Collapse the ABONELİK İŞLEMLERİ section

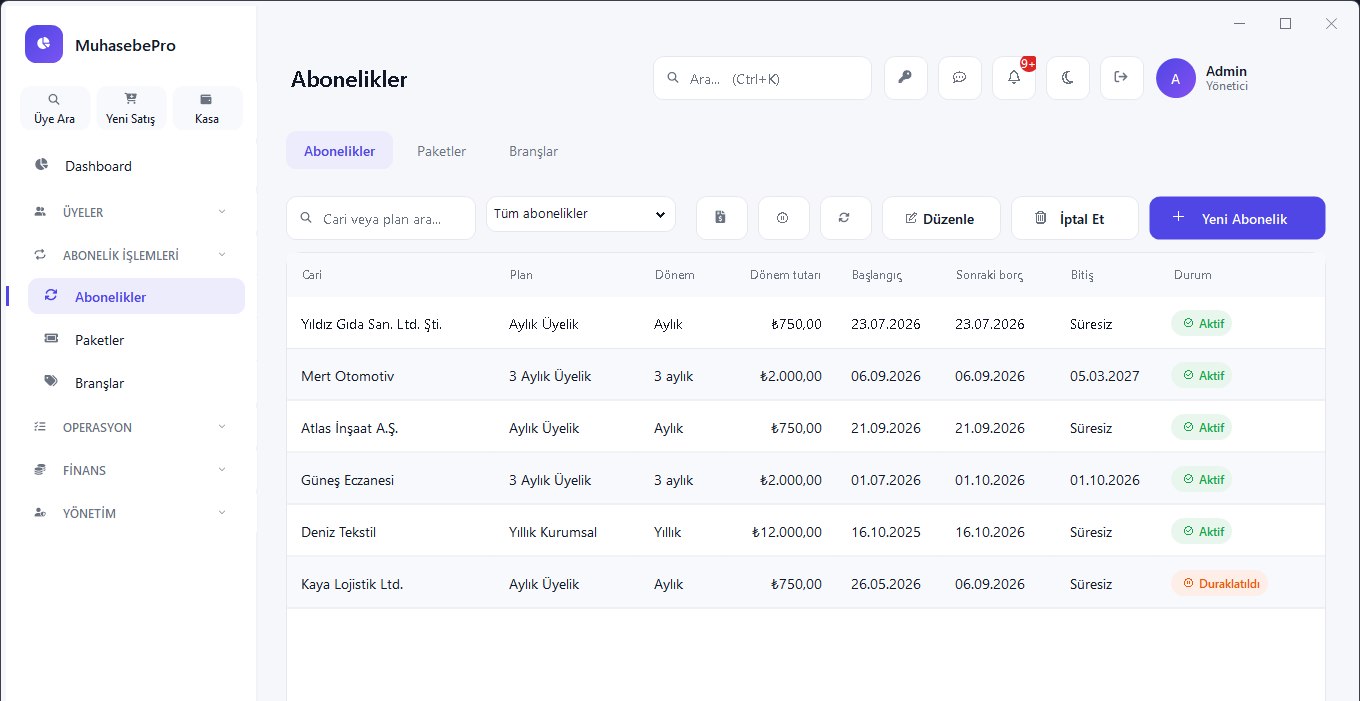click(x=130, y=255)
